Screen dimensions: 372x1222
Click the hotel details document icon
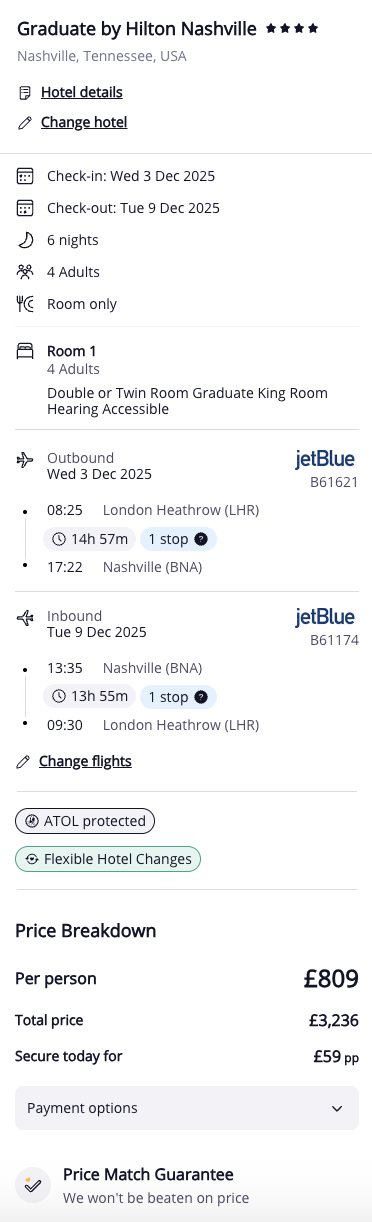[x=25, y=93]
